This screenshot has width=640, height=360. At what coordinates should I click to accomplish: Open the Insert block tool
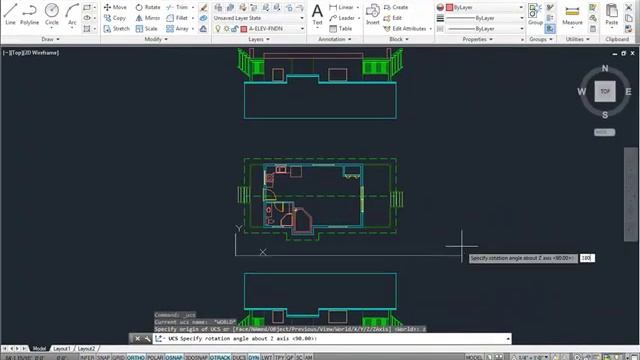tap(372, 14)
